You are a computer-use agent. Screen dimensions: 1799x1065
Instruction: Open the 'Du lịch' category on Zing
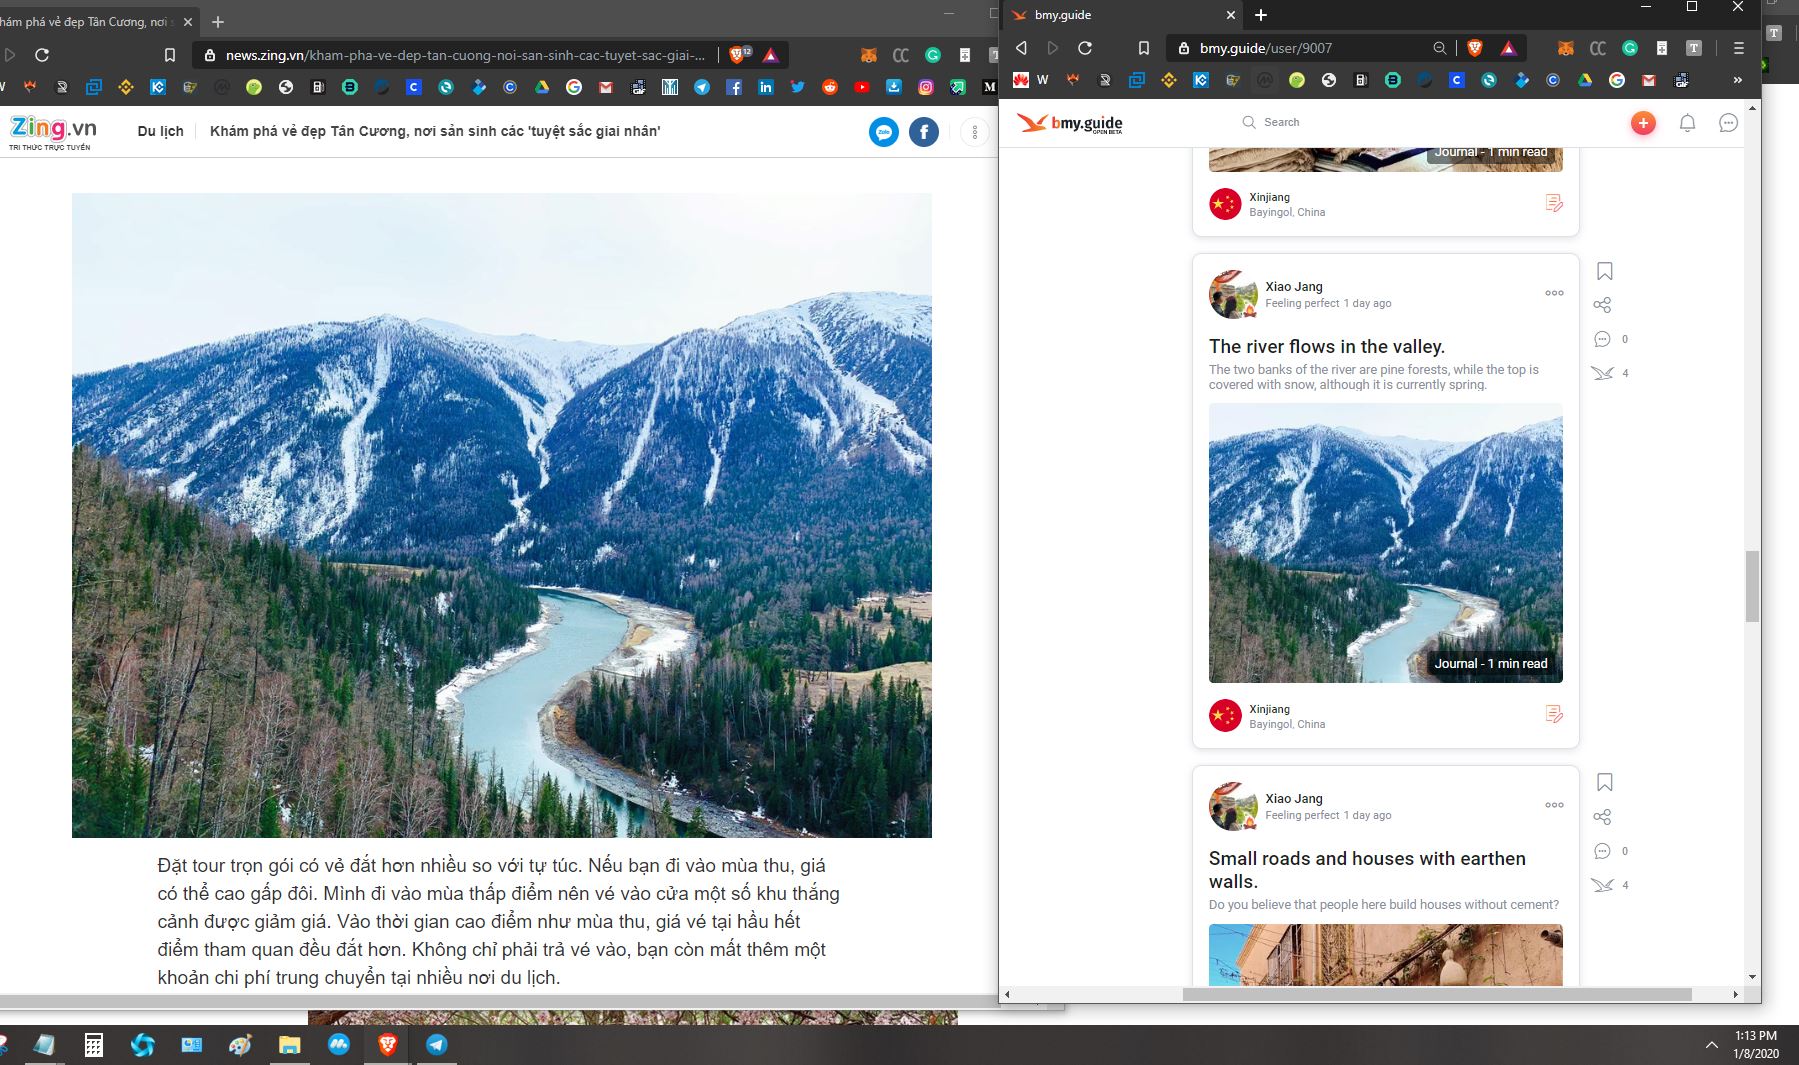(x=160, y=131)
